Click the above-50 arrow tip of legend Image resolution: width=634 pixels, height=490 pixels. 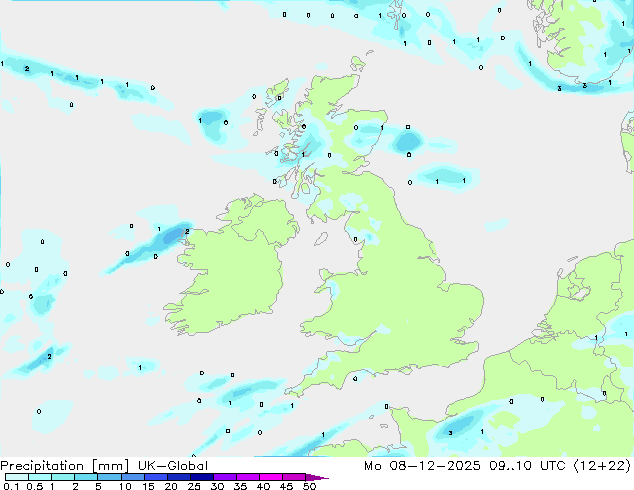pyautogui.click(x=317, y=477)
